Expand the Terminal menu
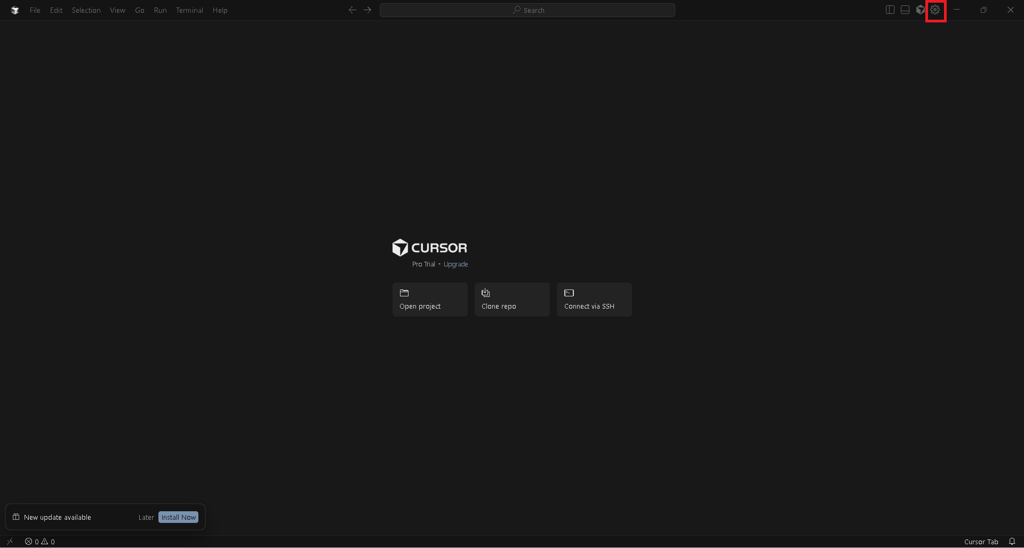Image resolution: width=1024 pixels, height=548 pixels. click(x=189, y=10)
